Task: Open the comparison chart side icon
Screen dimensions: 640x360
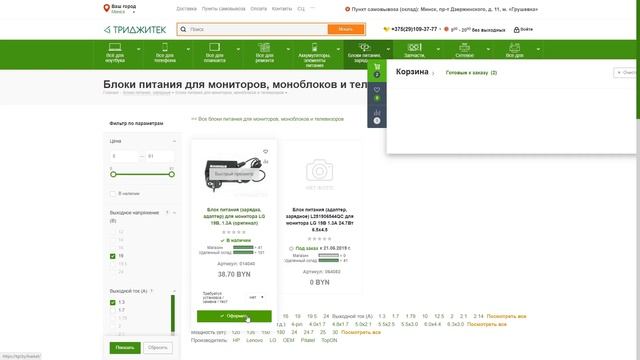Action: click(x=377, y=113)
